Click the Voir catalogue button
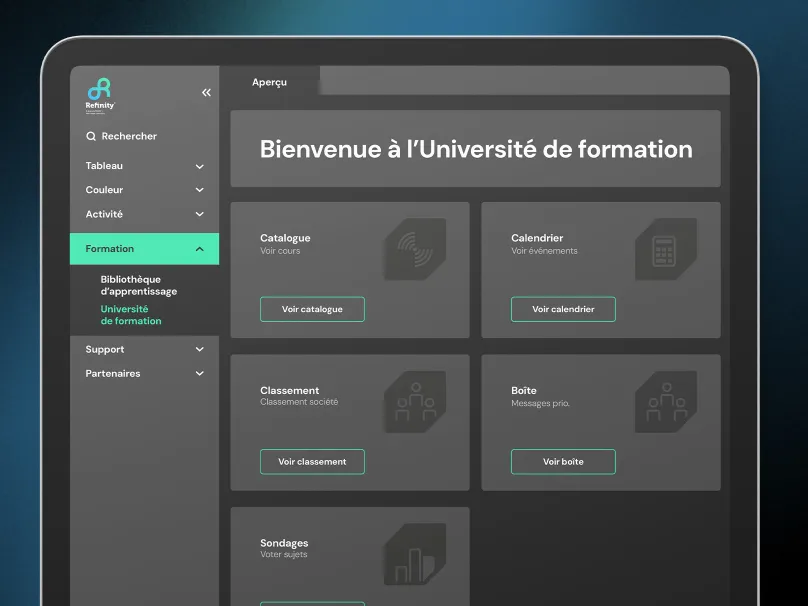This screenshot has width=808, height=606. point(312,309)
